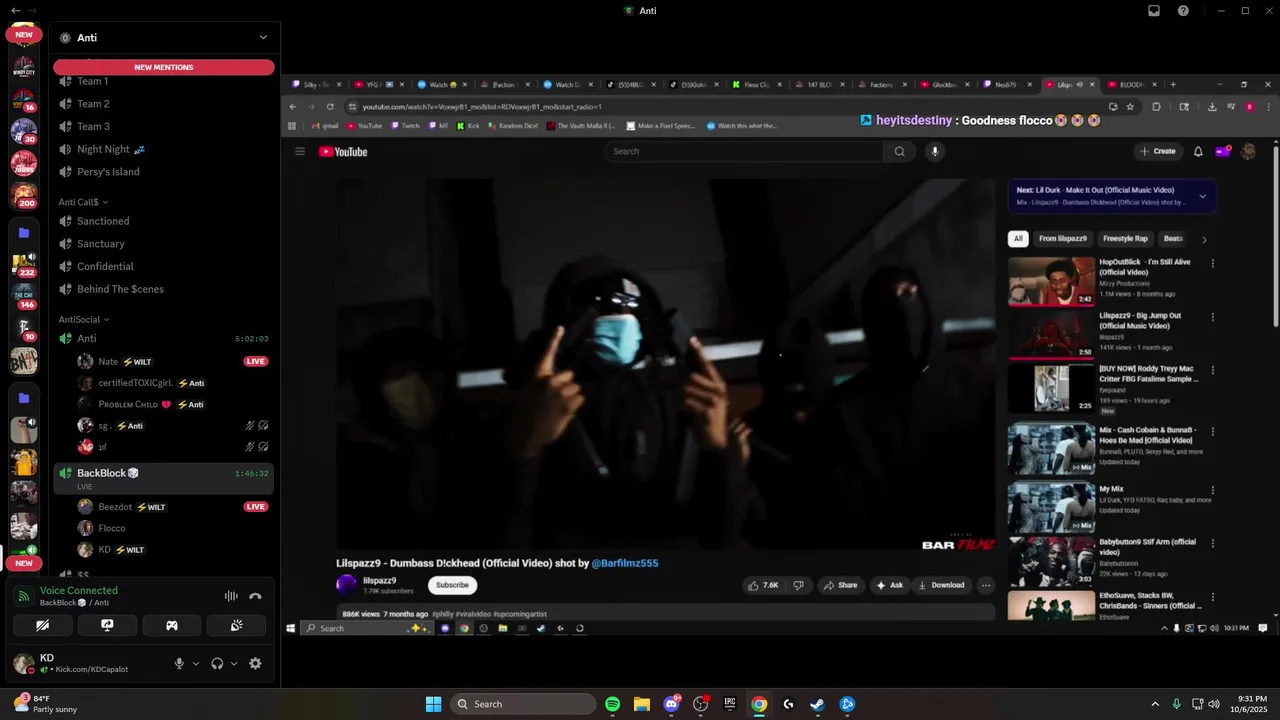Open more actions ellipsis under the video
Viewport: 1280px width, 720px height.
click(986, 585)
